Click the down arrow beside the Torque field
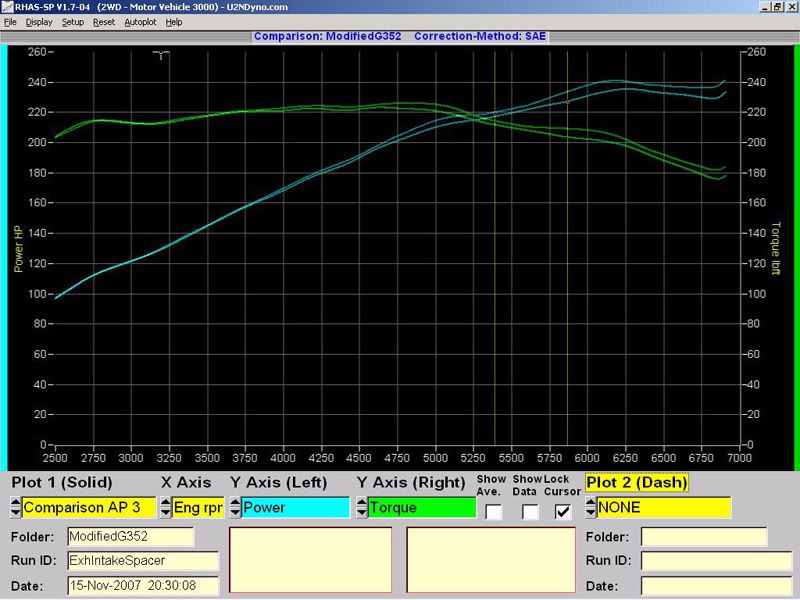800x600 pixels. coord(361,512)
